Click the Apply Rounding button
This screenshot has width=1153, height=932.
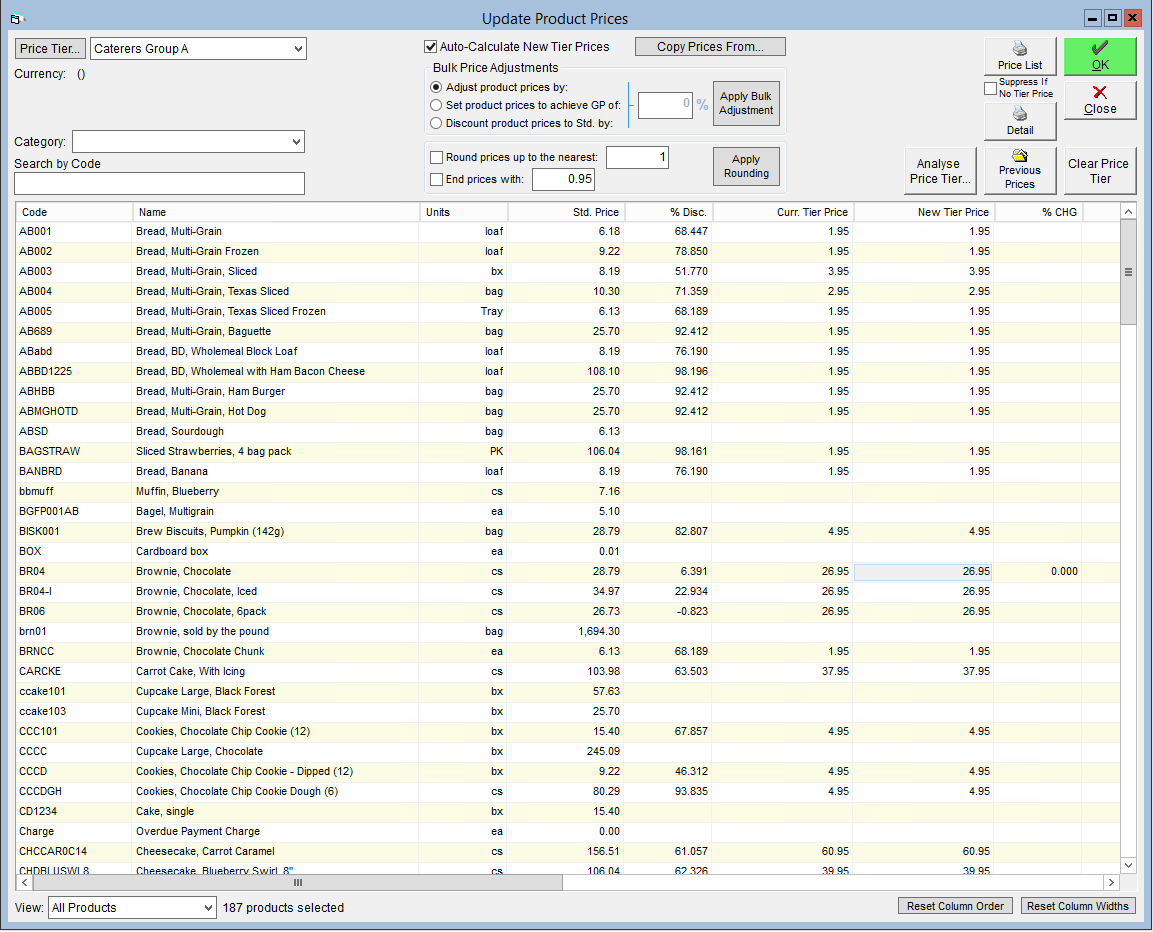coord(746,167)
